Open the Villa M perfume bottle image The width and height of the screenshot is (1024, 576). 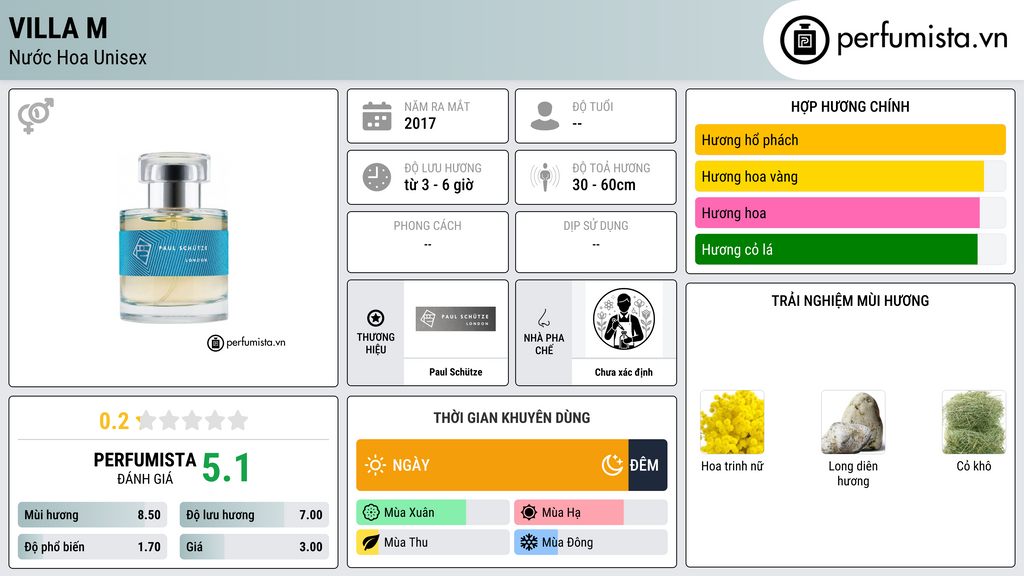(174, 237)
